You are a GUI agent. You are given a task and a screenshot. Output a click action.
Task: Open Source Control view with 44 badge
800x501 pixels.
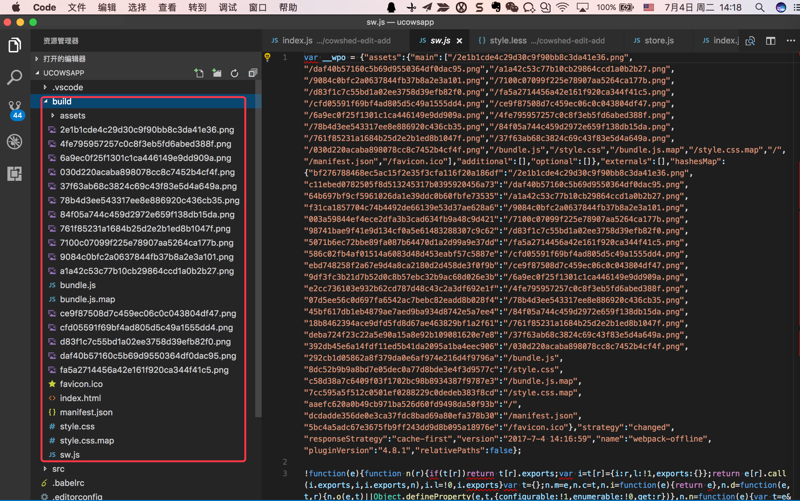click(15, 110)
